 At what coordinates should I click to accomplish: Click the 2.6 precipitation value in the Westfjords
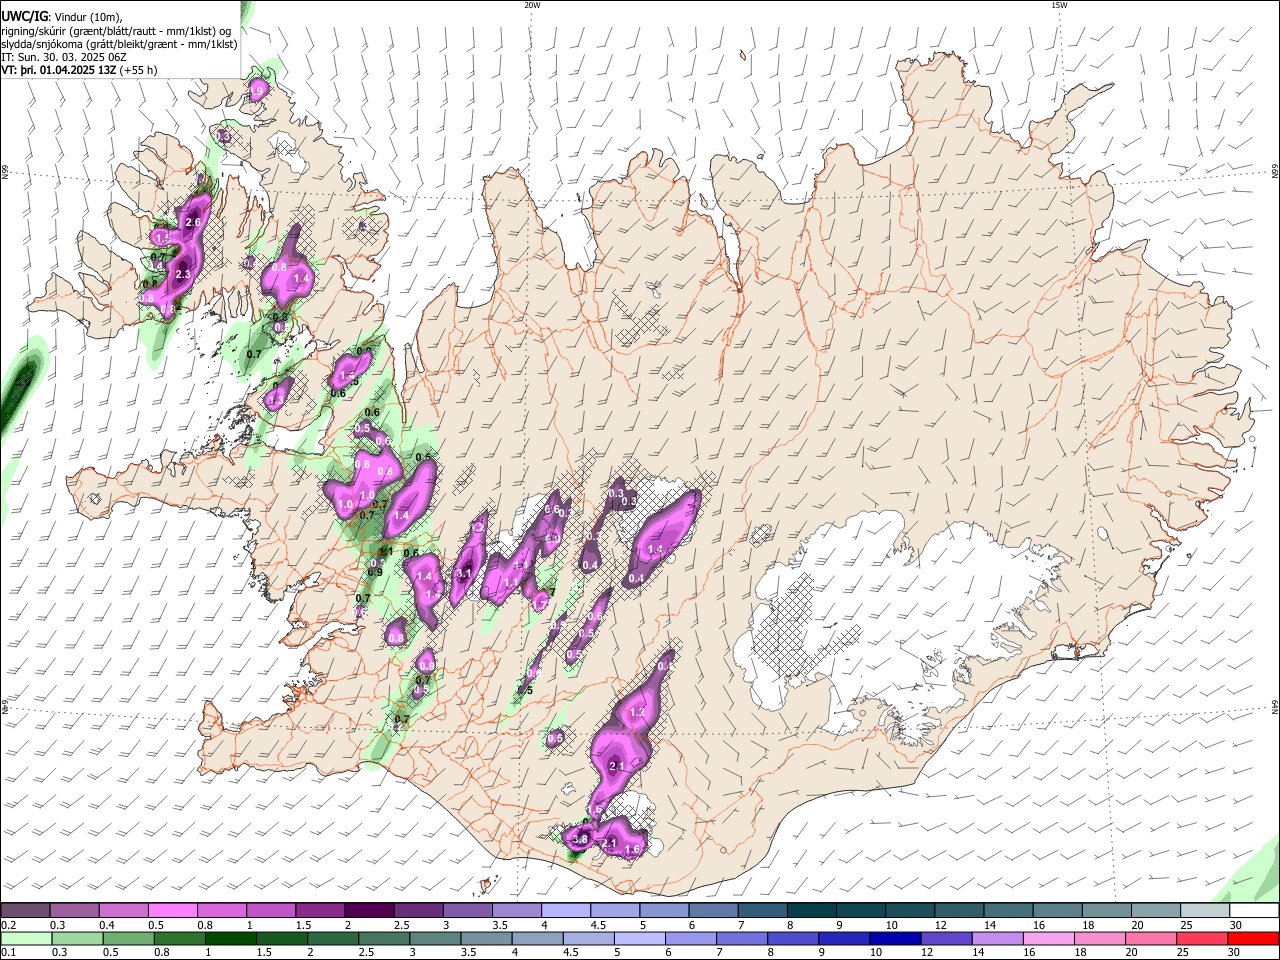(x=194, y=222)
